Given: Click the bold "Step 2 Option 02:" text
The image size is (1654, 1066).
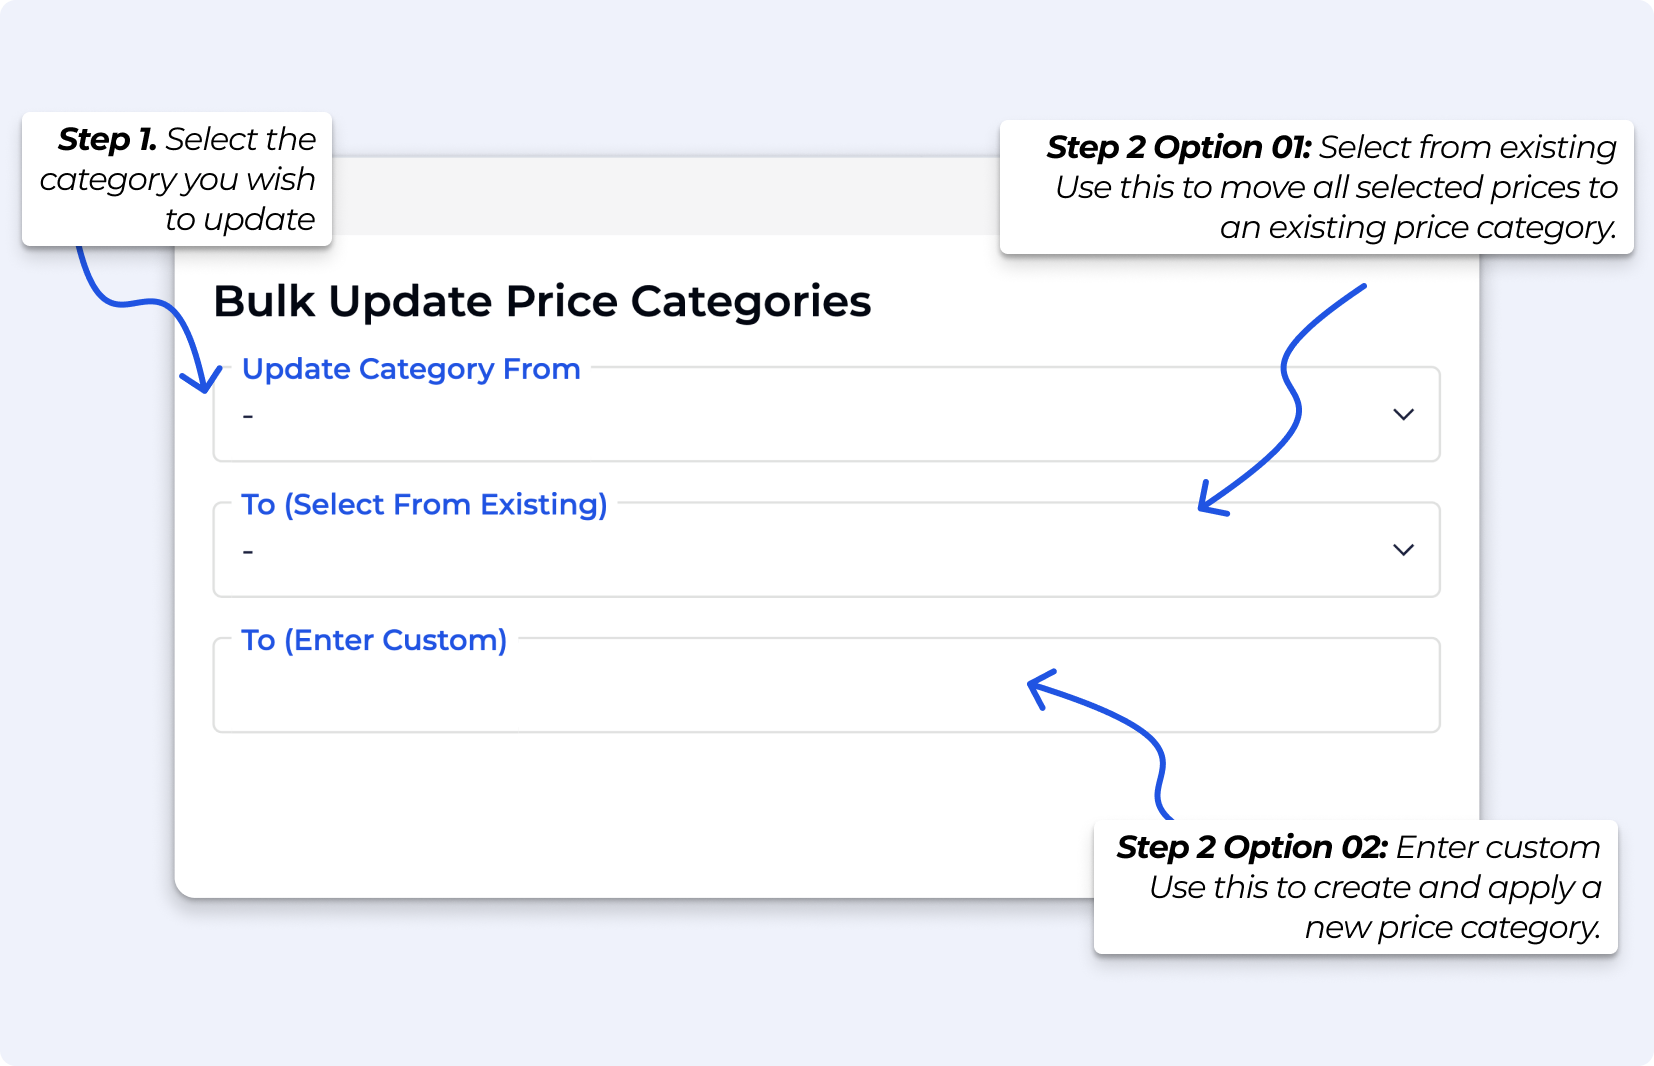Looking at the screenshot, I should click(x=1252, y=848).
